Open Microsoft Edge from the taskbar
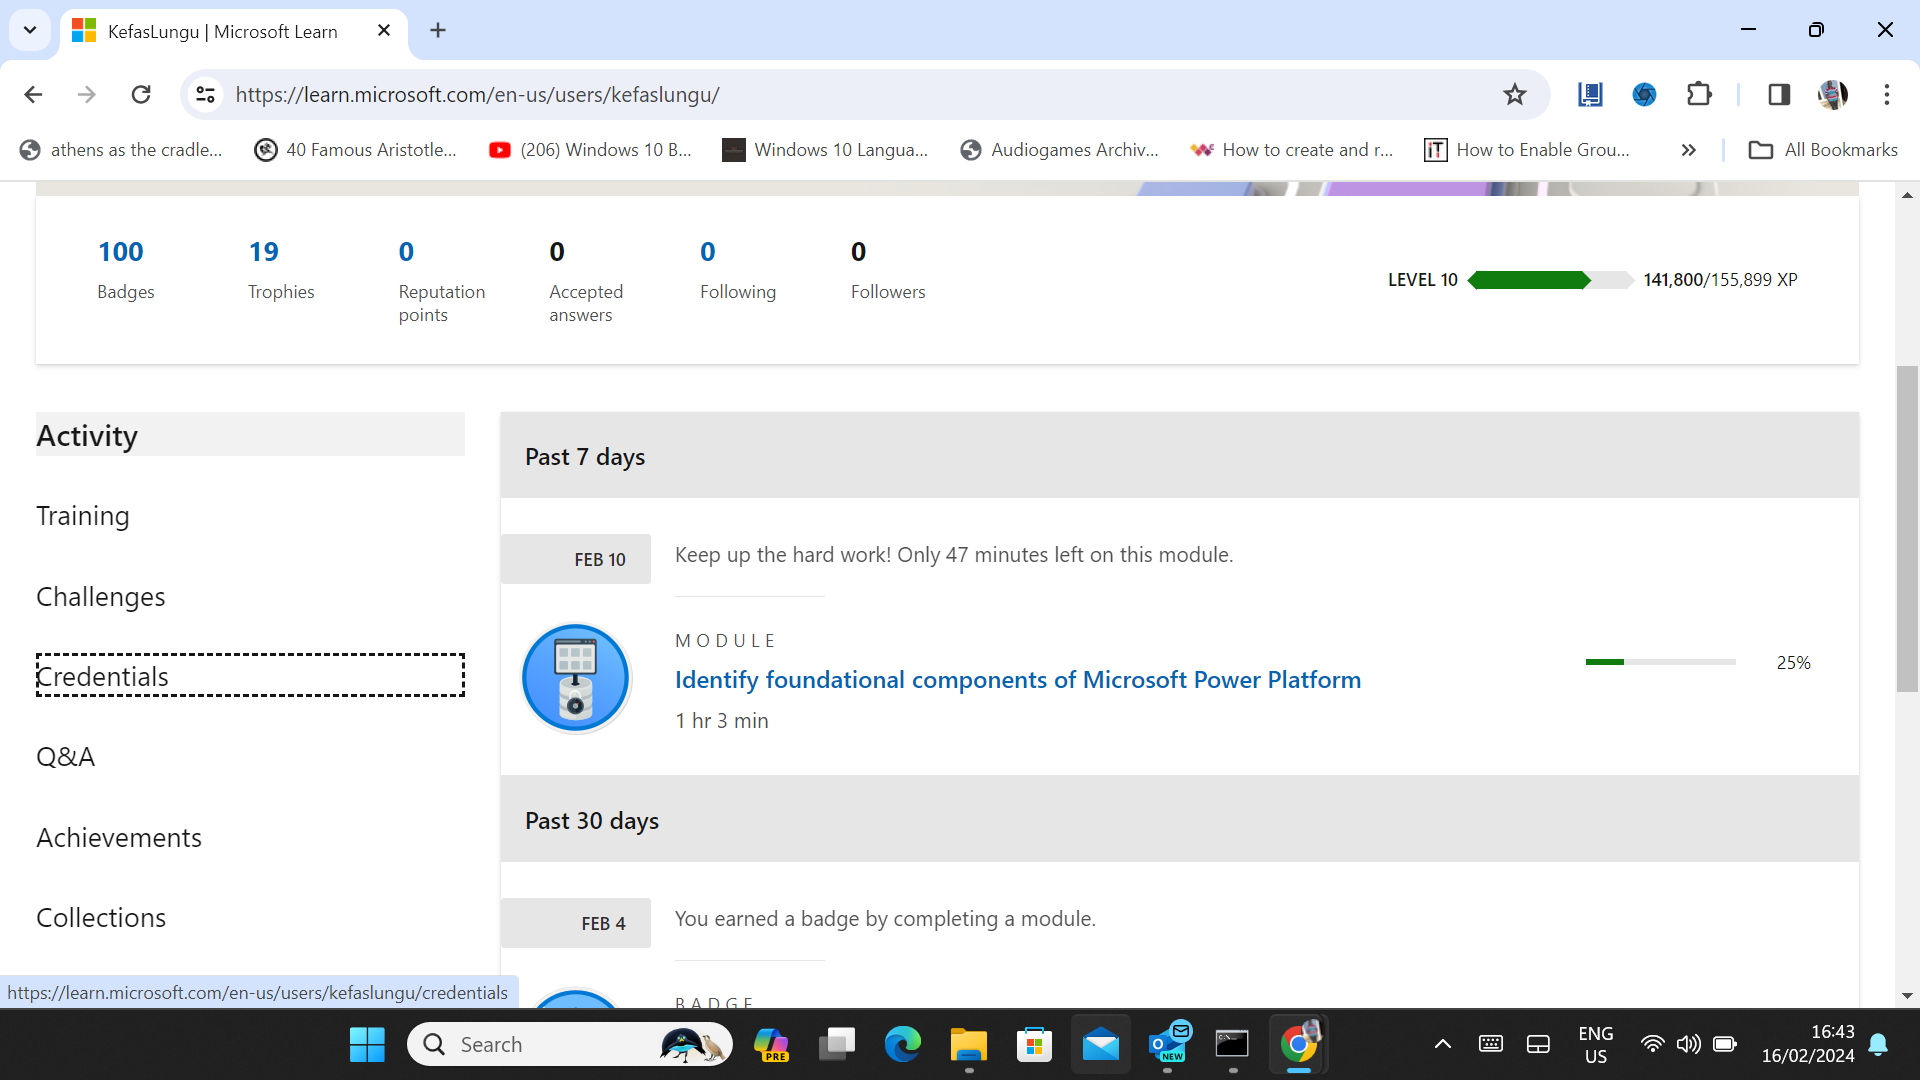This screenshot has height=1080, width=1920. point(902,1045)
